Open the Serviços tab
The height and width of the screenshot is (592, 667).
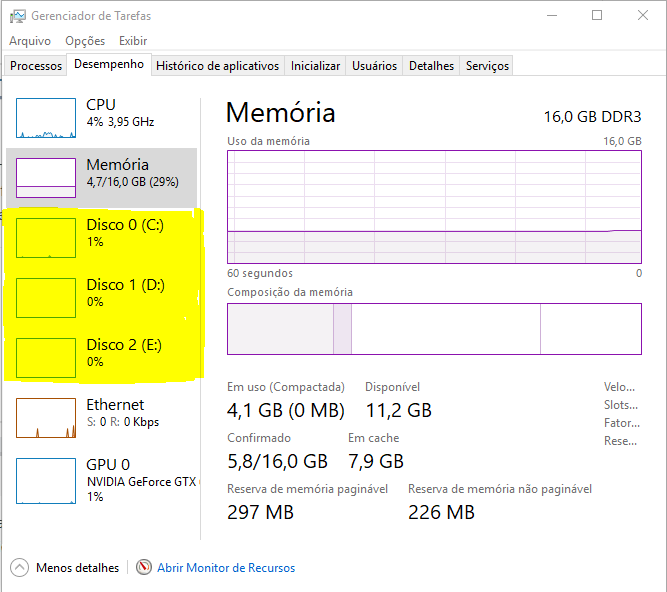tap(487, 66)
